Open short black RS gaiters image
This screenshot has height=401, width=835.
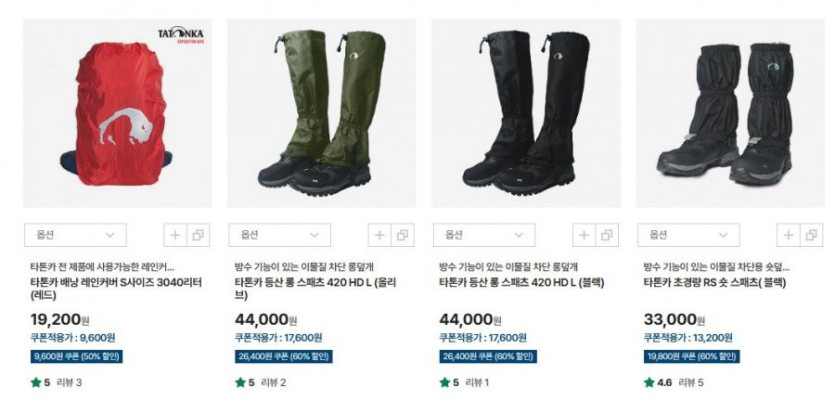731,113
